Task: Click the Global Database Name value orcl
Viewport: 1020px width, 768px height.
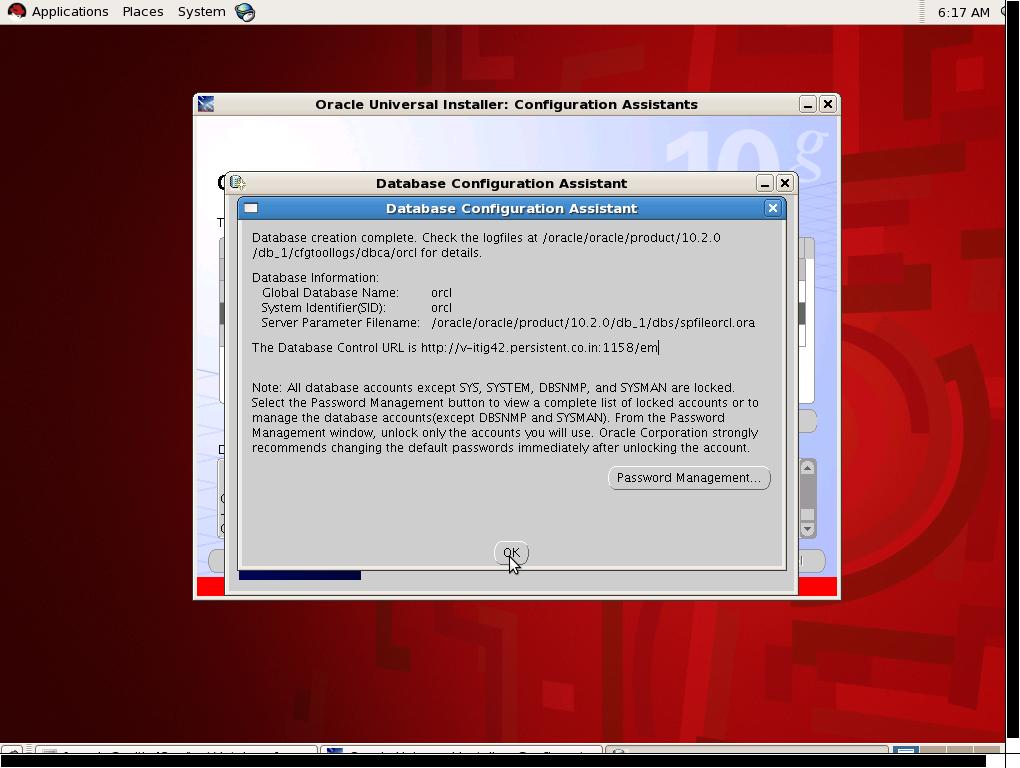Action: tap(441, 293)
